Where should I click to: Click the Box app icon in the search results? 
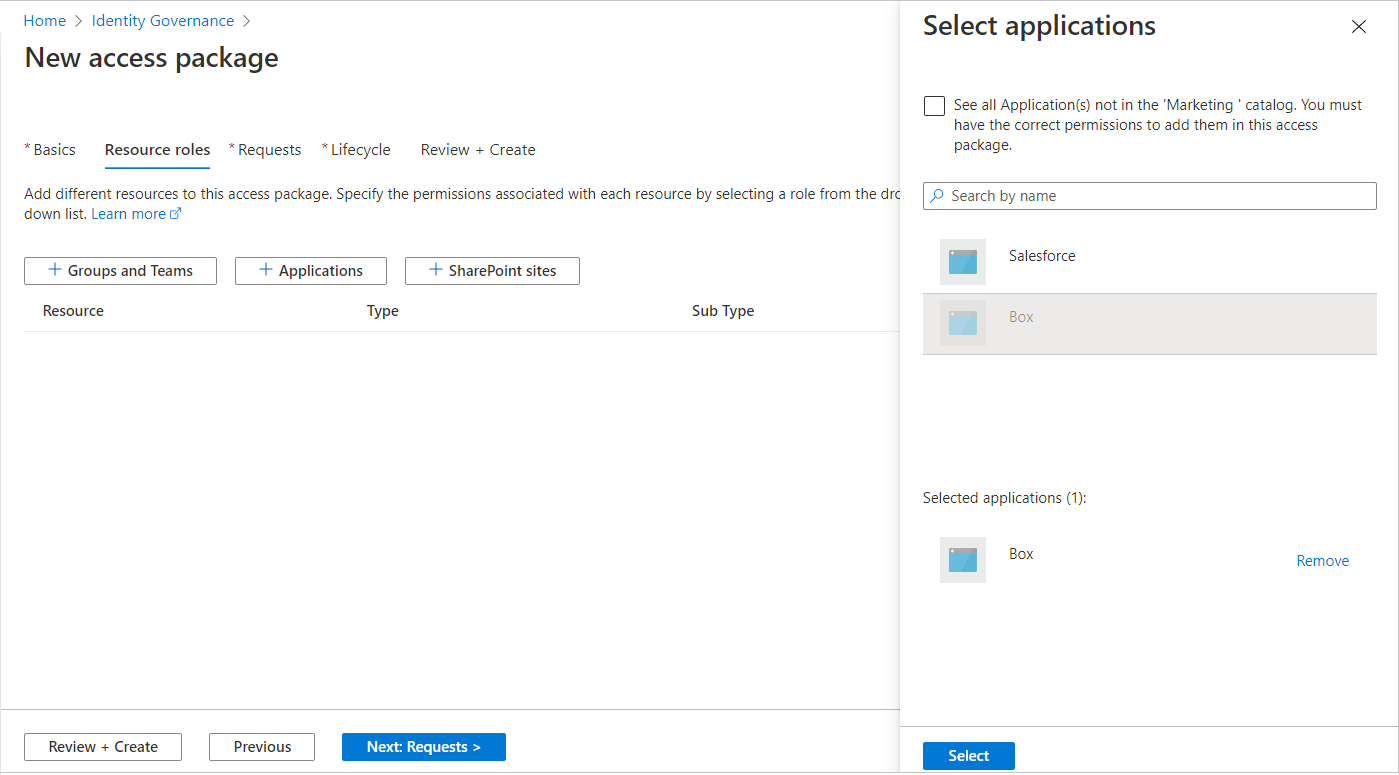click(963, 323)
